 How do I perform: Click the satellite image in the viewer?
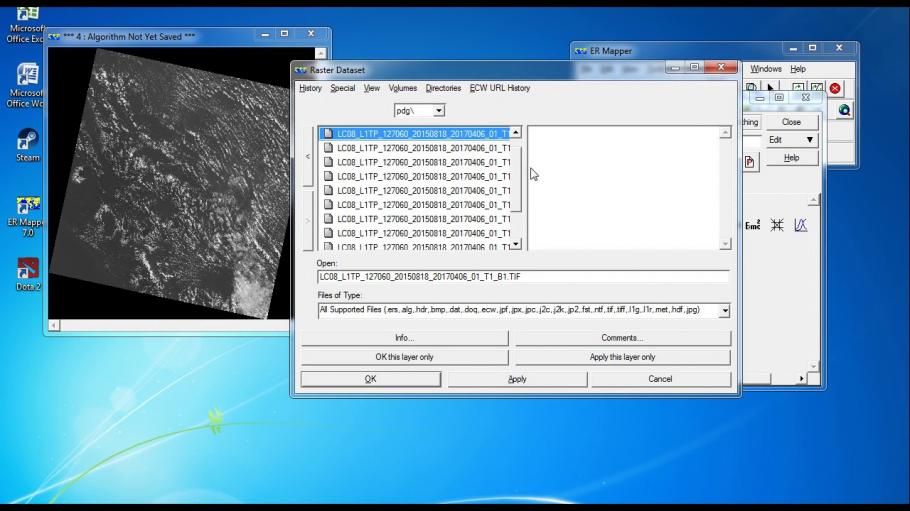[168, 183]
